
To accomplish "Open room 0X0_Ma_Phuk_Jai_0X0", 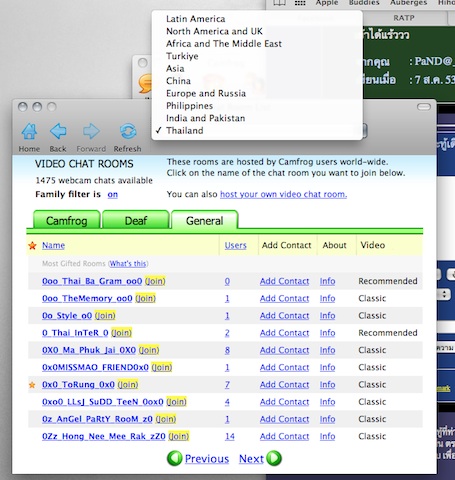I will (89, 350).
